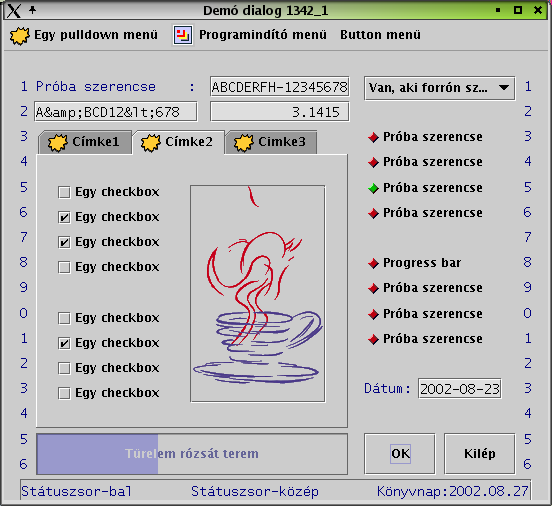Switch to the Címke3 tab
Screen dimensions: 552x506
coord(271,142)
